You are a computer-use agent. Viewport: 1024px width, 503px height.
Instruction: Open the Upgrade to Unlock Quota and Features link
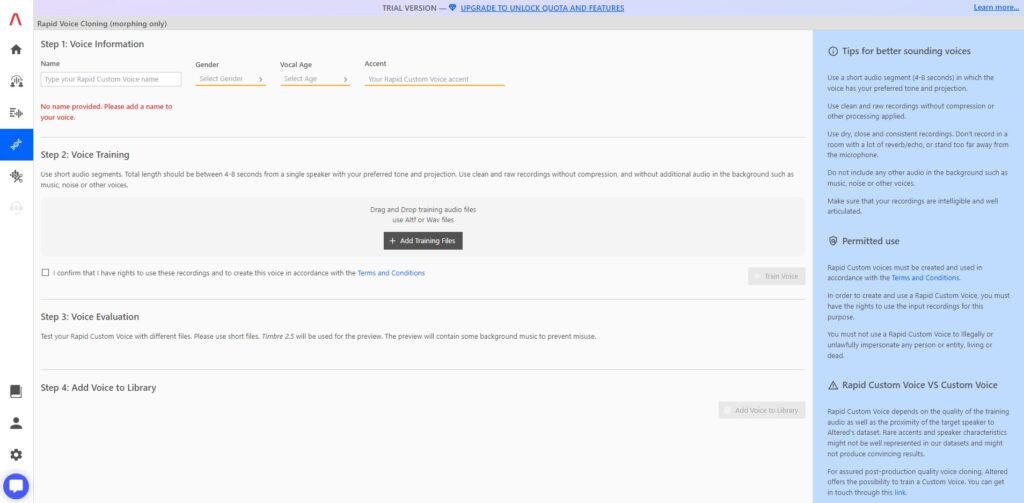pyautogui.click(x=542, y=8)
